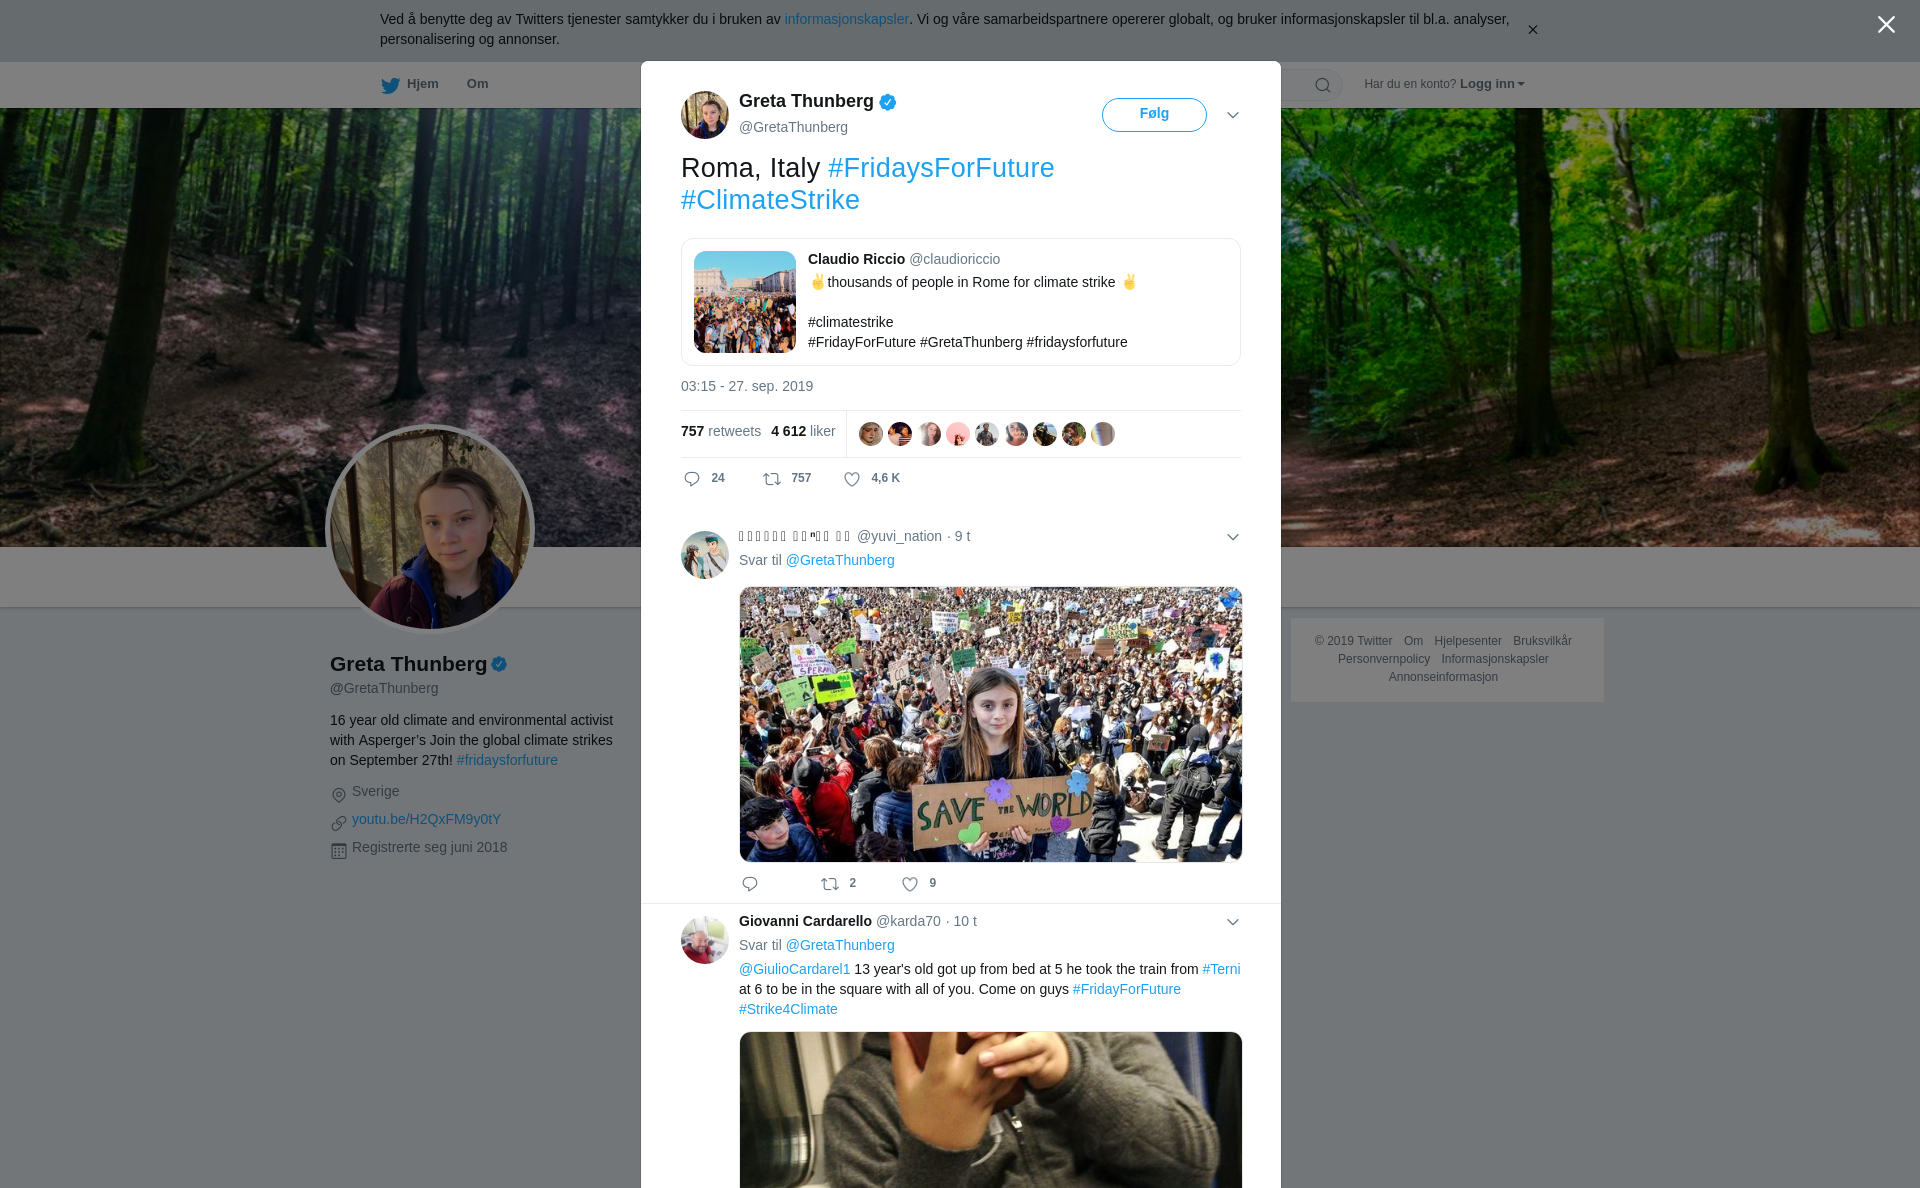The image size is (1920, 1188).
Task: Close the tweet overlay with the X
Action: tap(1886, 25)
